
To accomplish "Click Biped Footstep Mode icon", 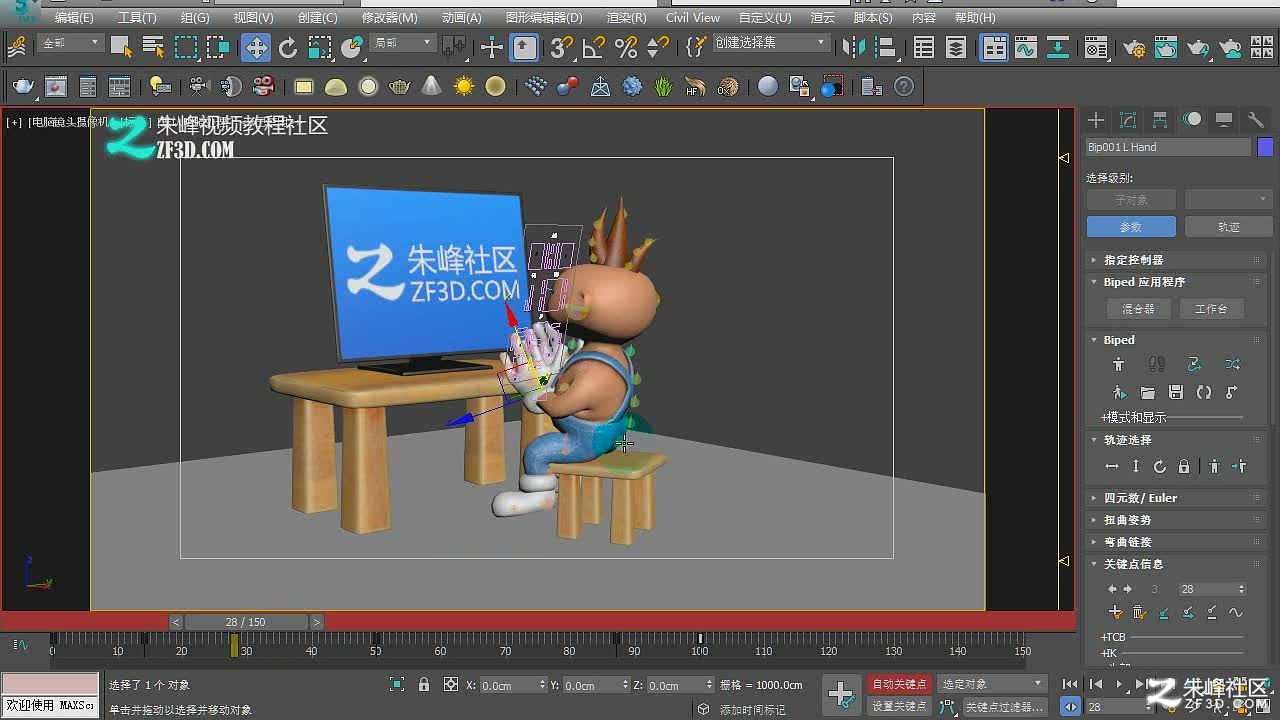I will [x=1157, y=364].
